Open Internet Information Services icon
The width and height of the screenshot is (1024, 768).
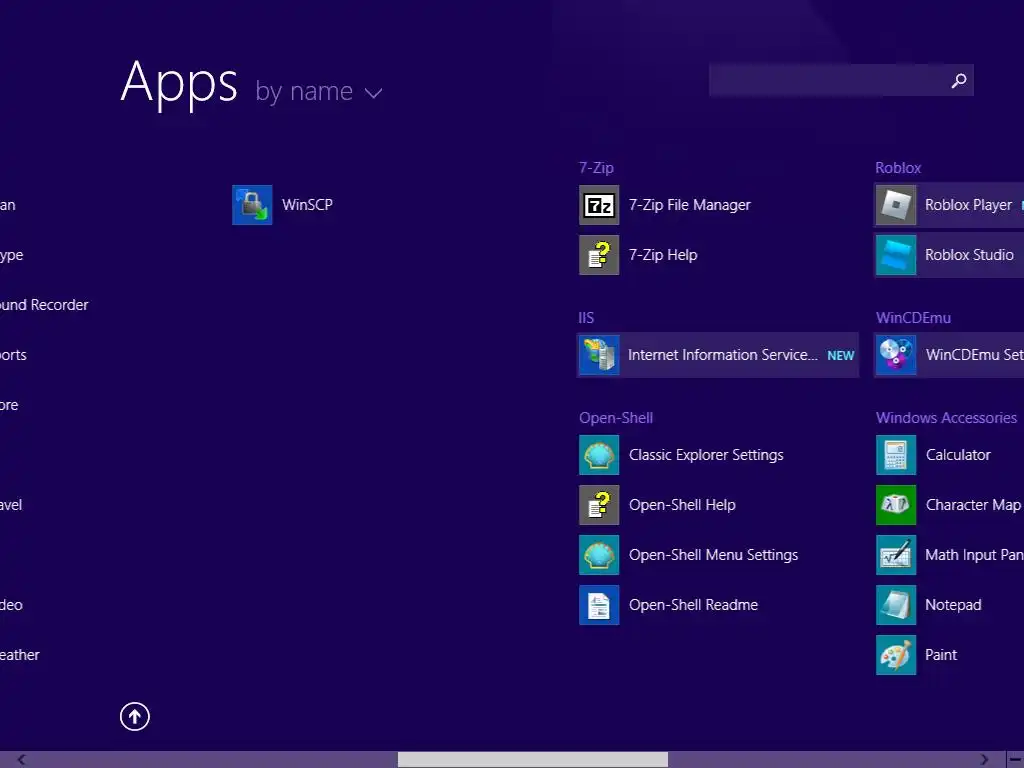pos(599,355)
